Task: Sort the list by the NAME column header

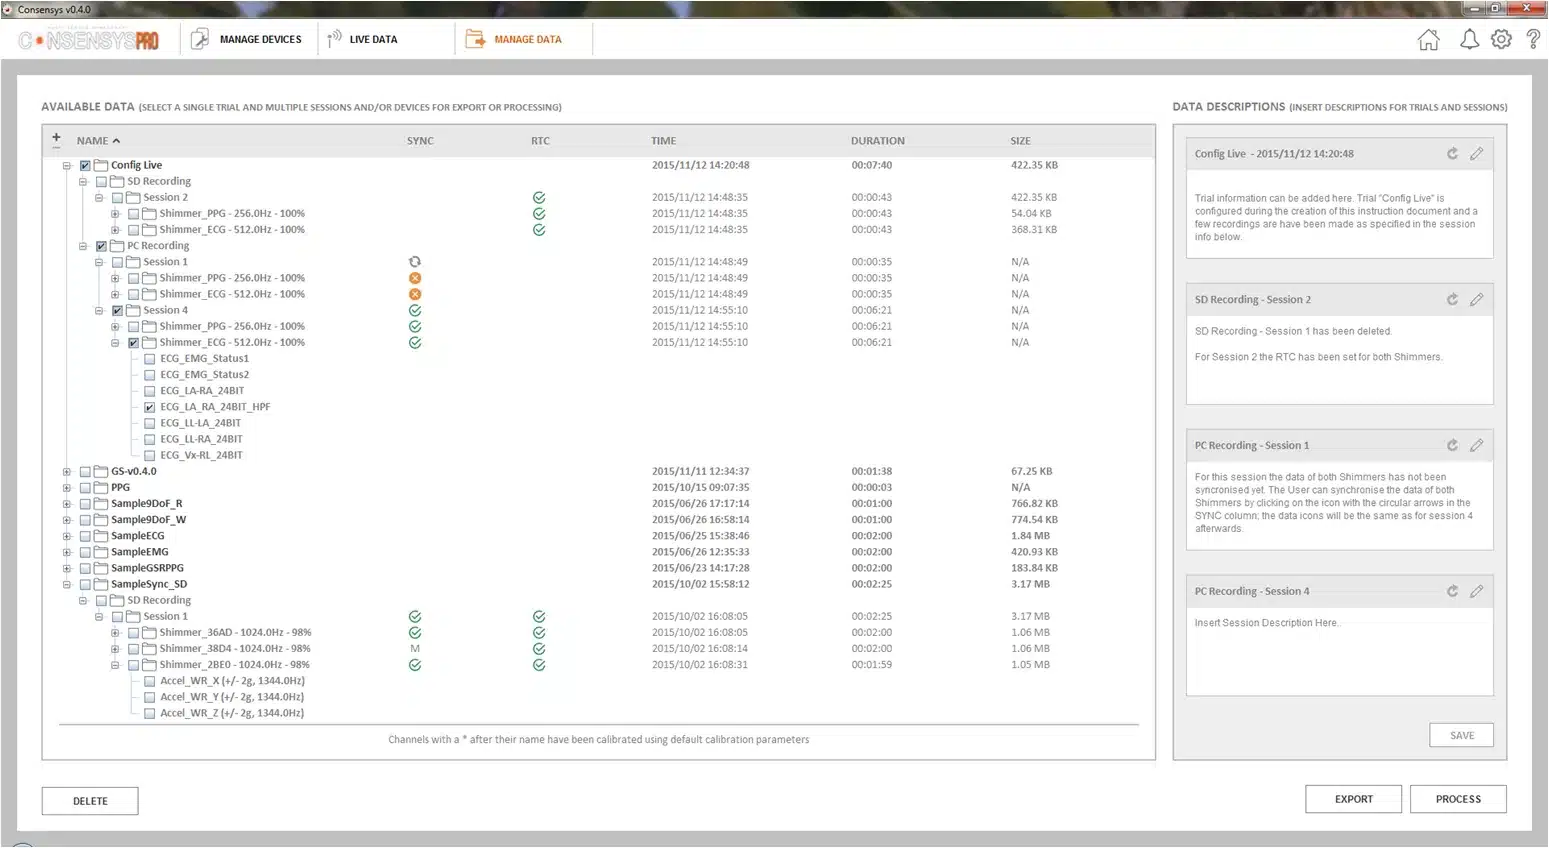Action: click(x=98, y=141)
